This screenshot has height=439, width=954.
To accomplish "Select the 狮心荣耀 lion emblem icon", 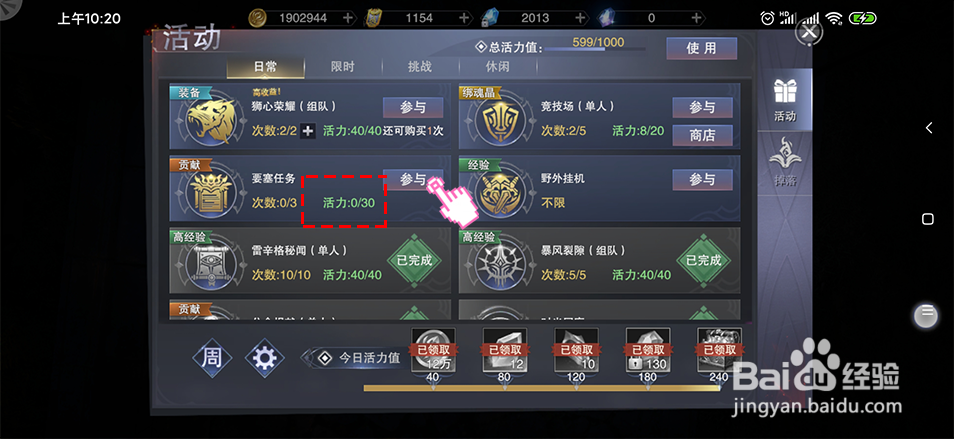I will (210, 119).
